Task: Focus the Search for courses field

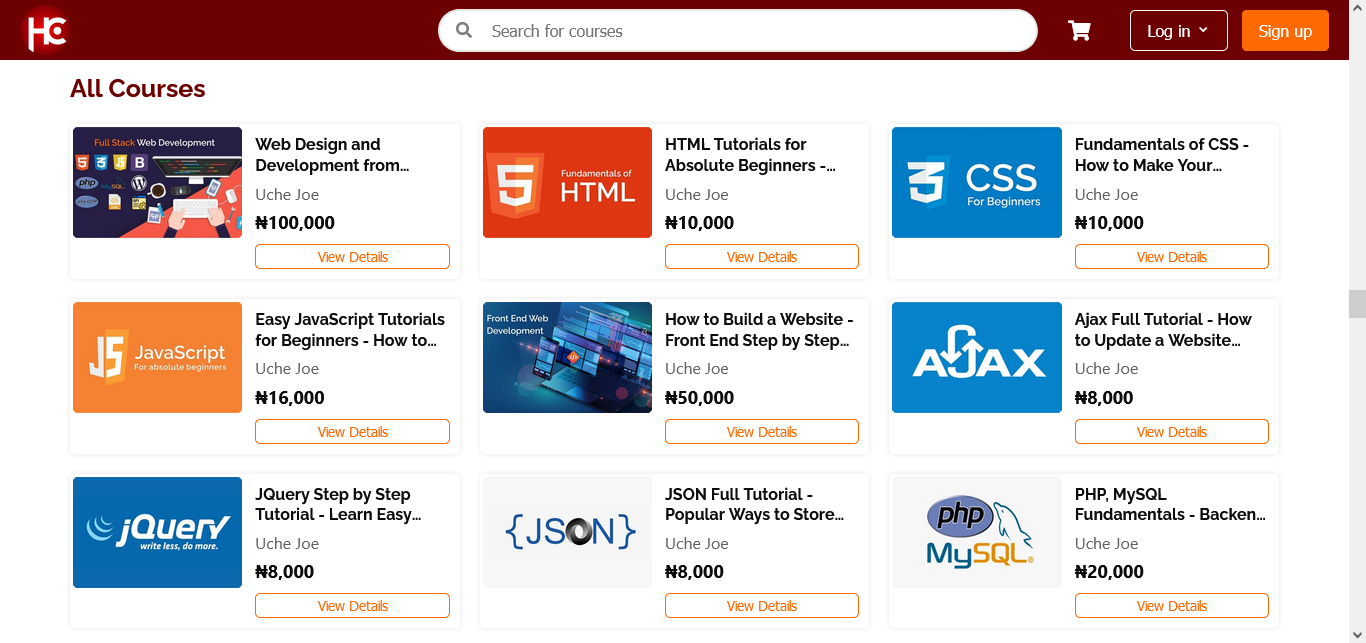Action: pyautogui.click(x=750, y=31)
